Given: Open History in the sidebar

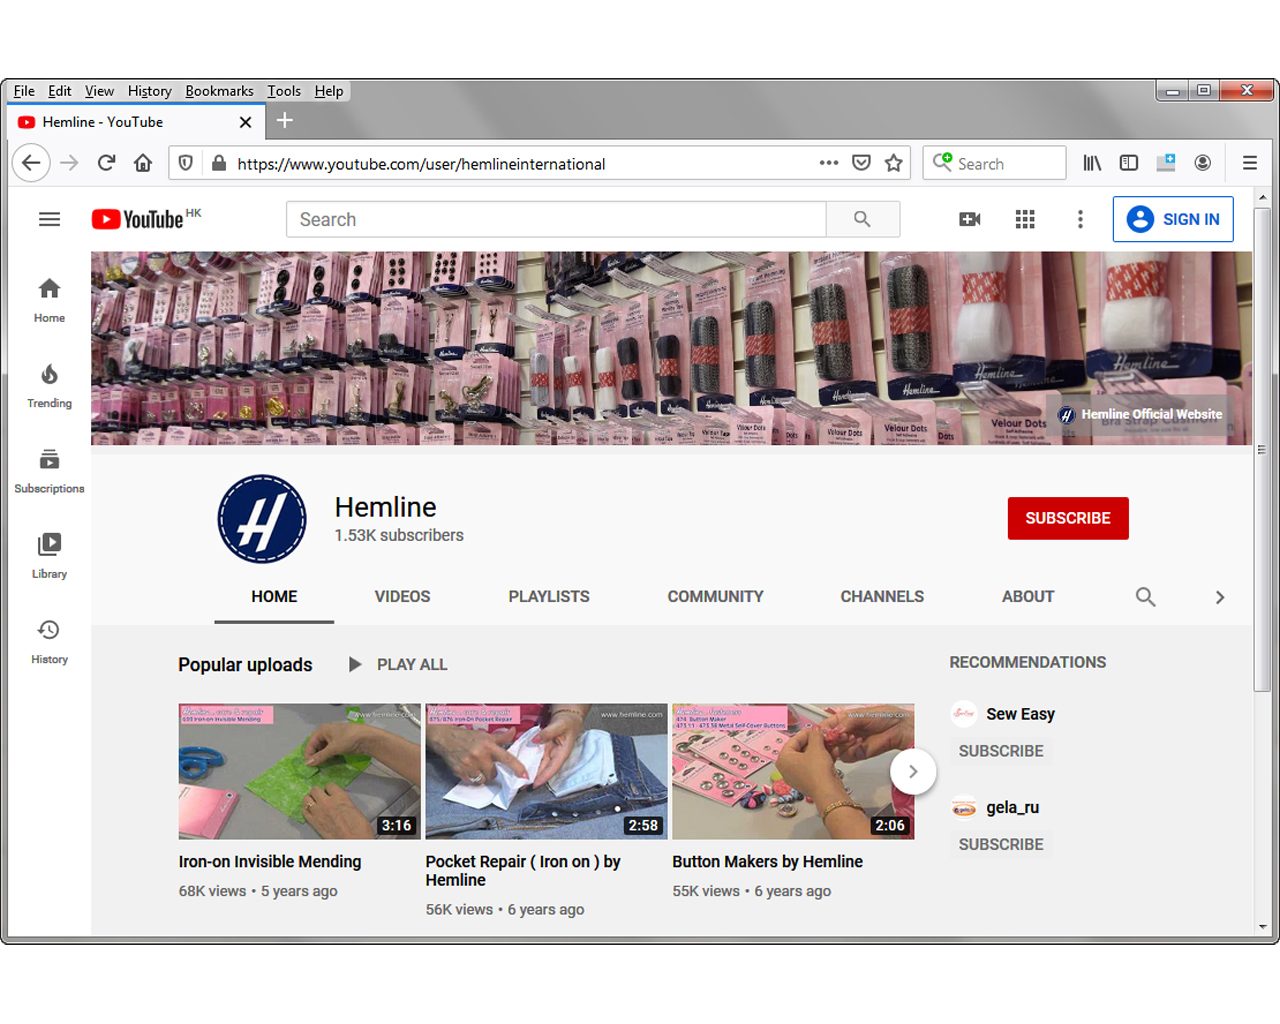Looking at the screenshot, I should (49, 642).
